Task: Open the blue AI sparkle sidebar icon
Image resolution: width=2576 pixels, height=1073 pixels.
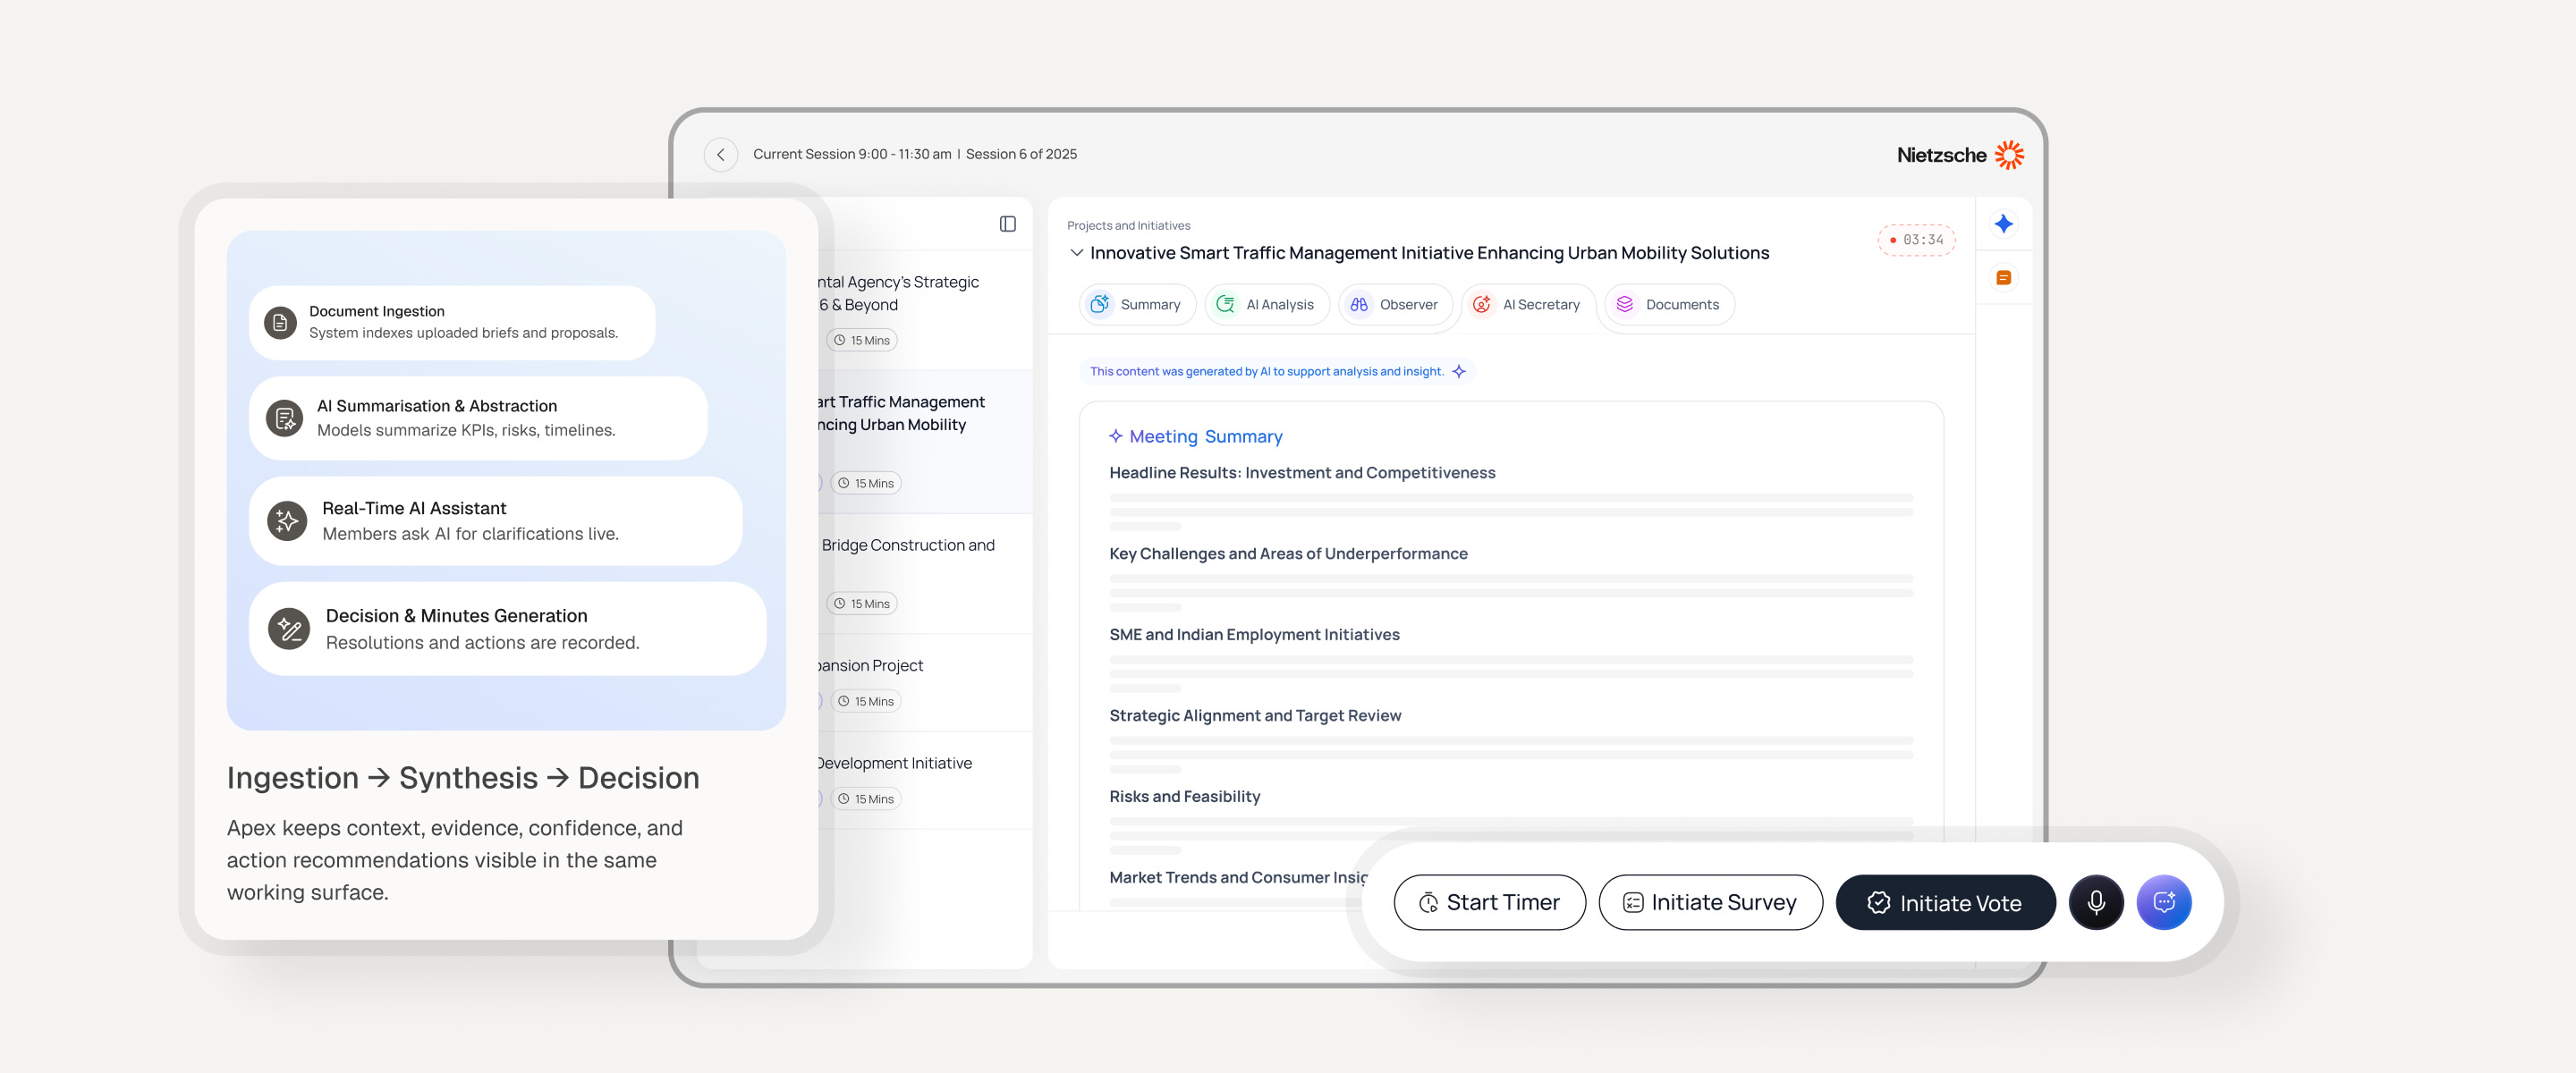Action: pos(2003,224)
